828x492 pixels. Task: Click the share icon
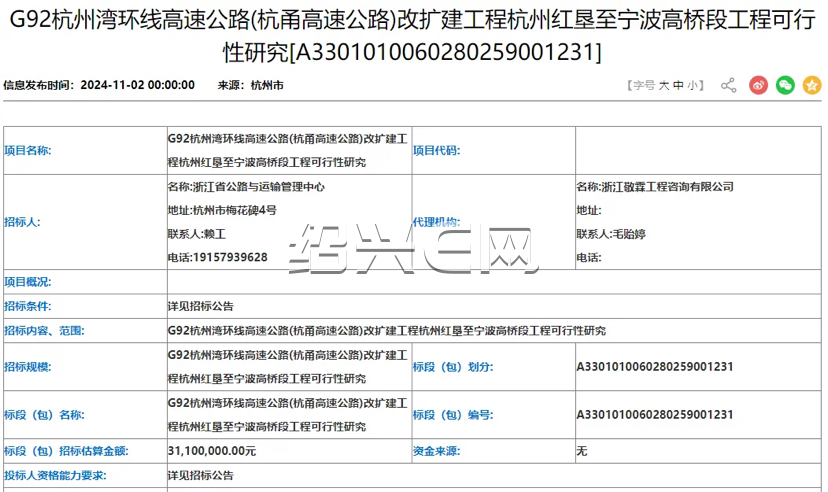729,85
